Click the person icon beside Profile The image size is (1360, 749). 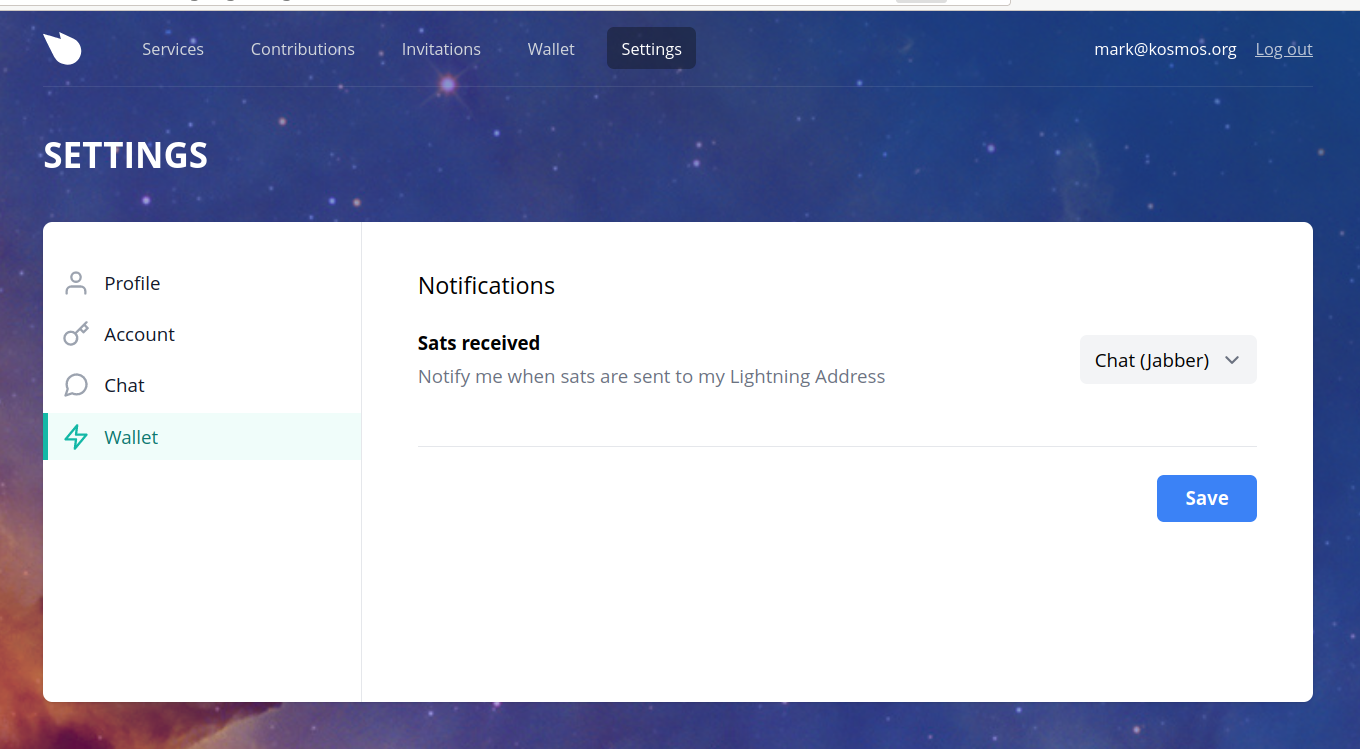point(76,284)
